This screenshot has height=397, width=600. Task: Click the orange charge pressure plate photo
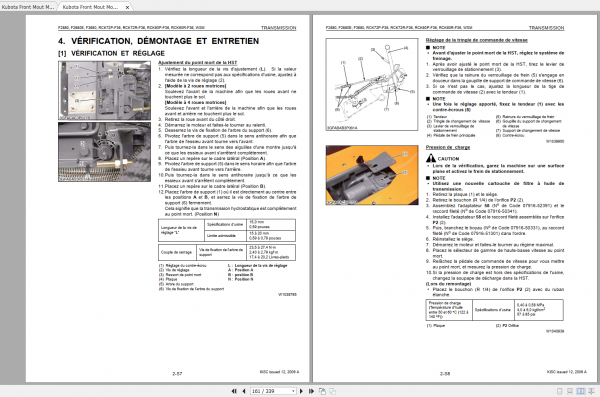372,175
